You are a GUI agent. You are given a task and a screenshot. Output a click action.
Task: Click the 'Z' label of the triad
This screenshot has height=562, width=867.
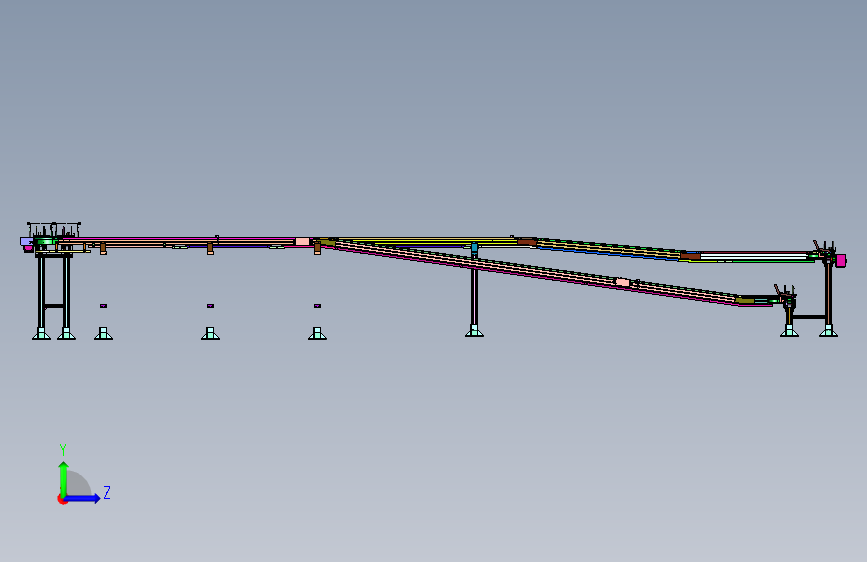(x=107, y=492)
